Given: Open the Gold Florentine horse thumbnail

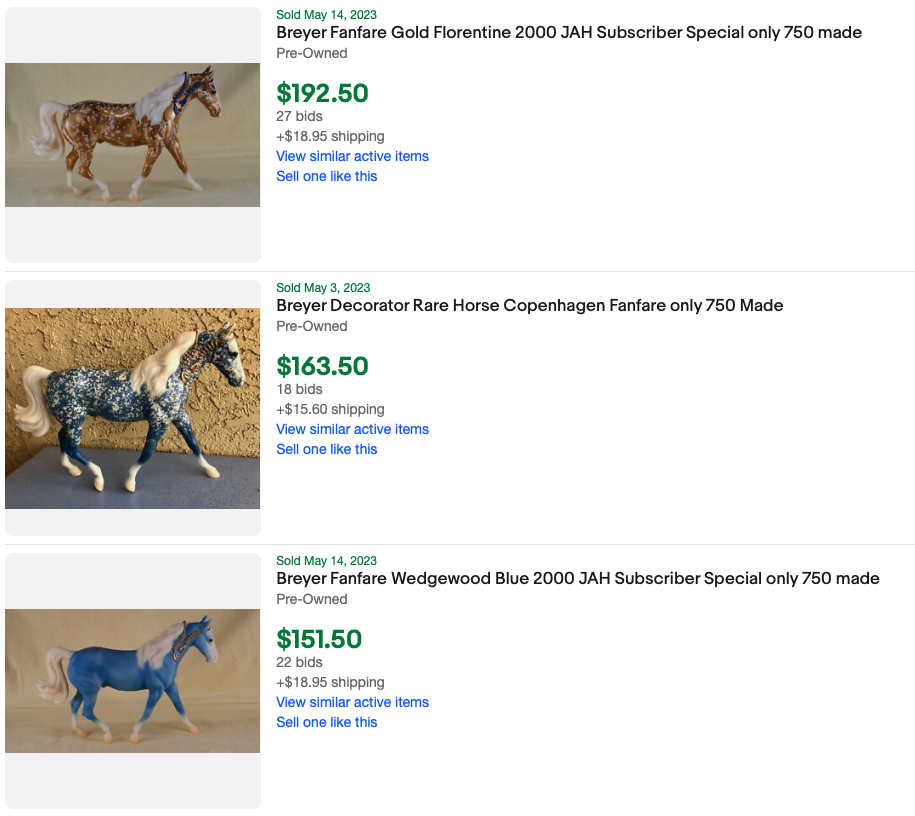Looking at the screenshot, I should (x=132, y=135).
